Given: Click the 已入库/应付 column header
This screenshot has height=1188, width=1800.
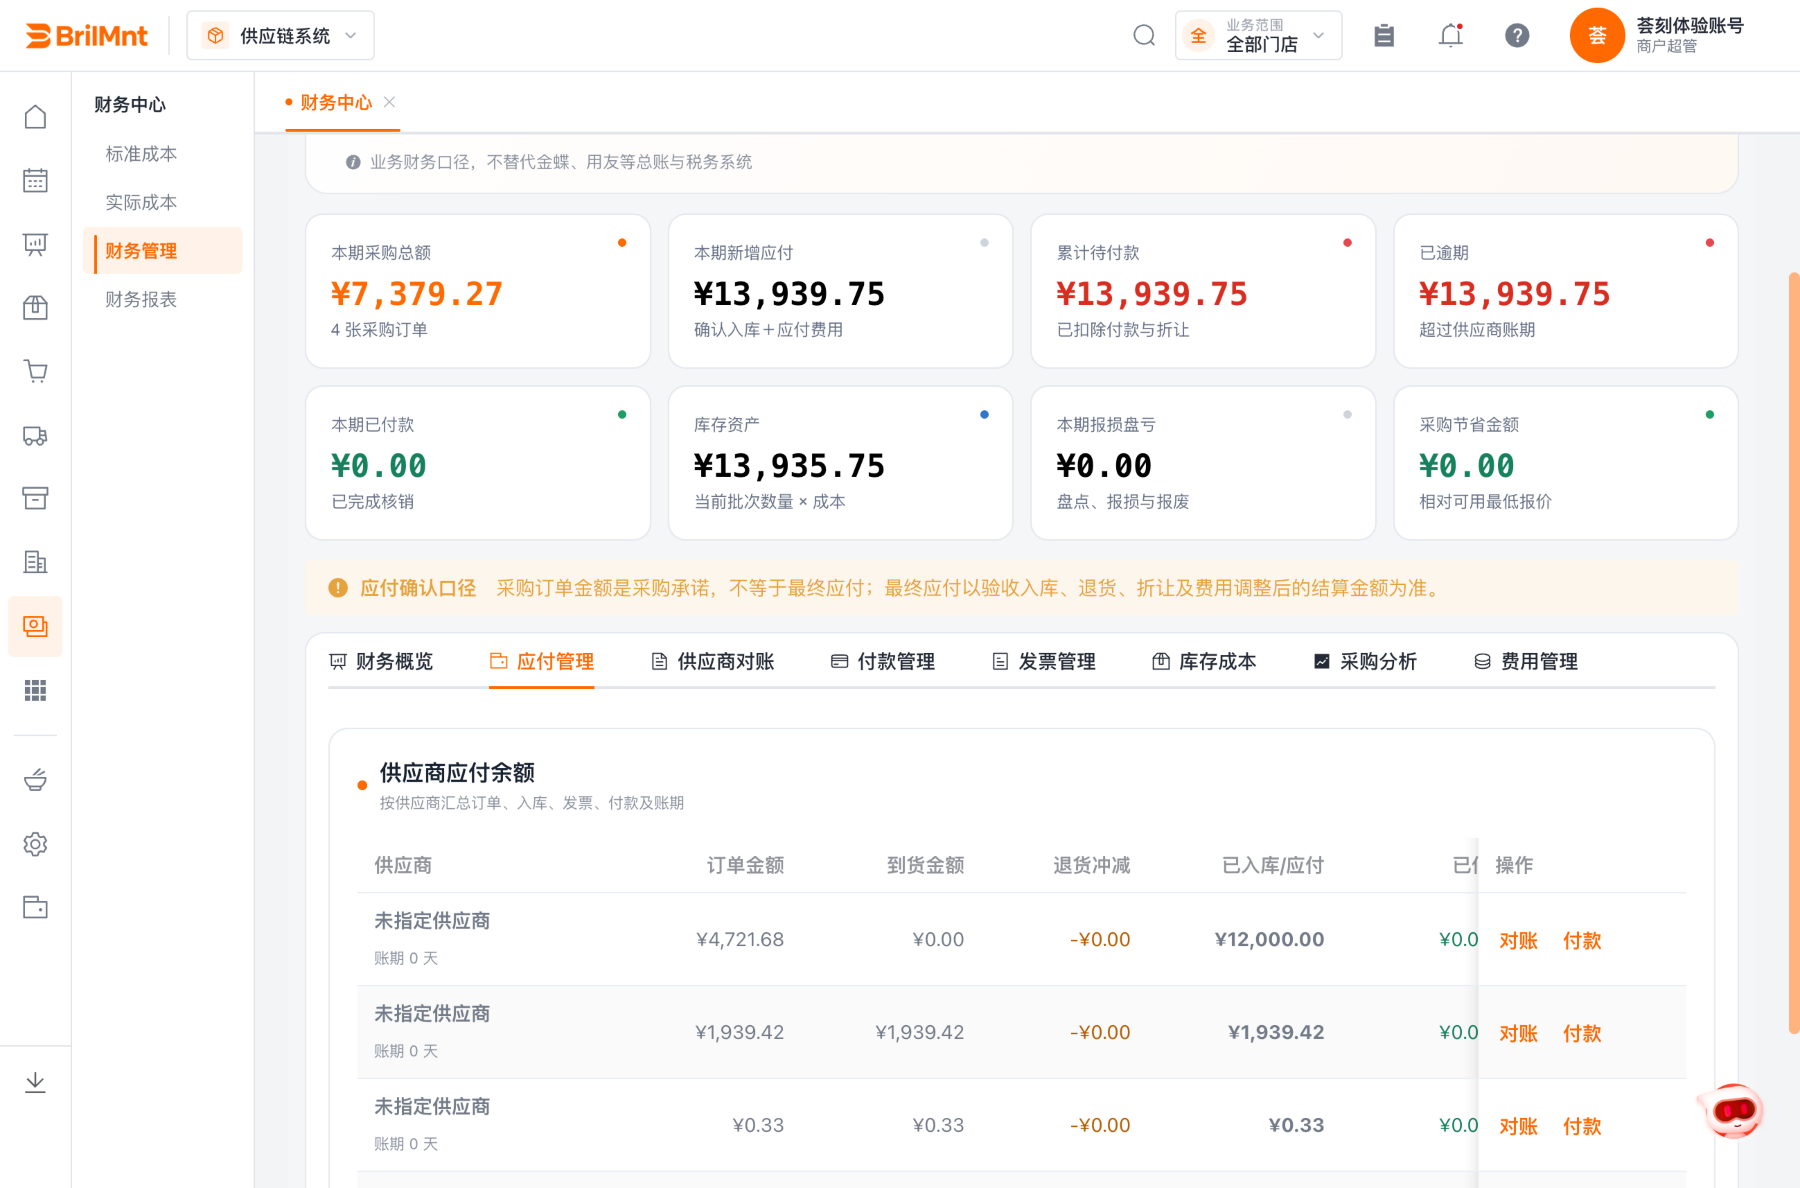Looking at the screenshot, I should click(1272, 865).
